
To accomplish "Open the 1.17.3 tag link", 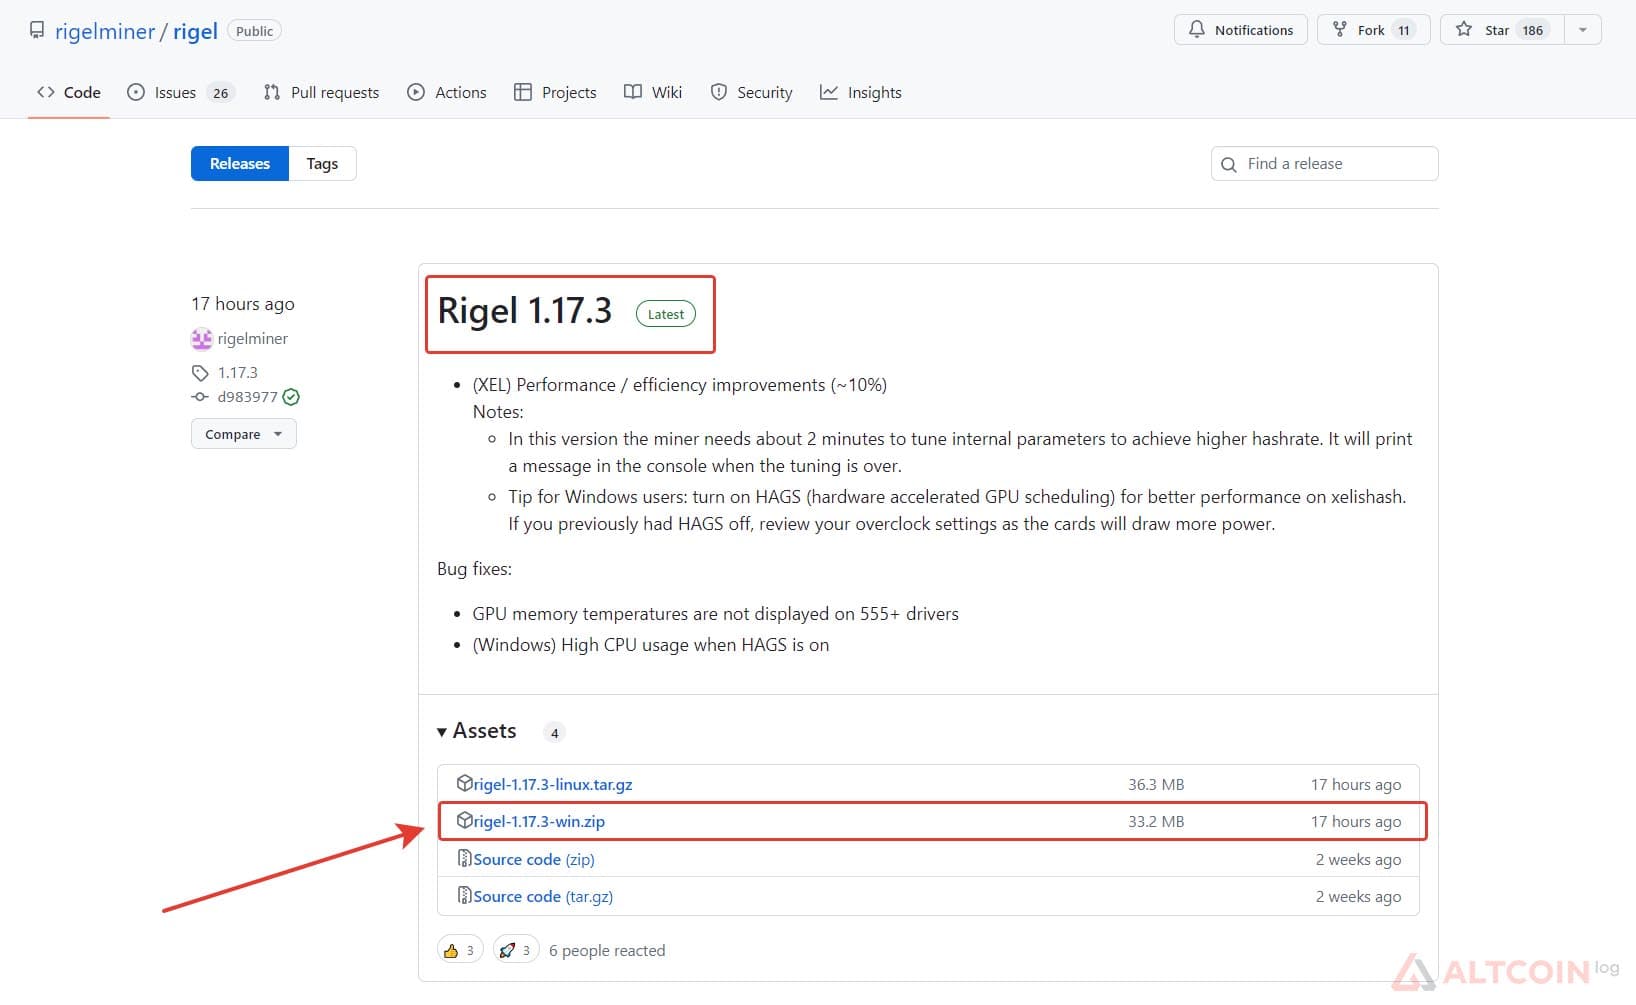I will (x=238, y=372).
